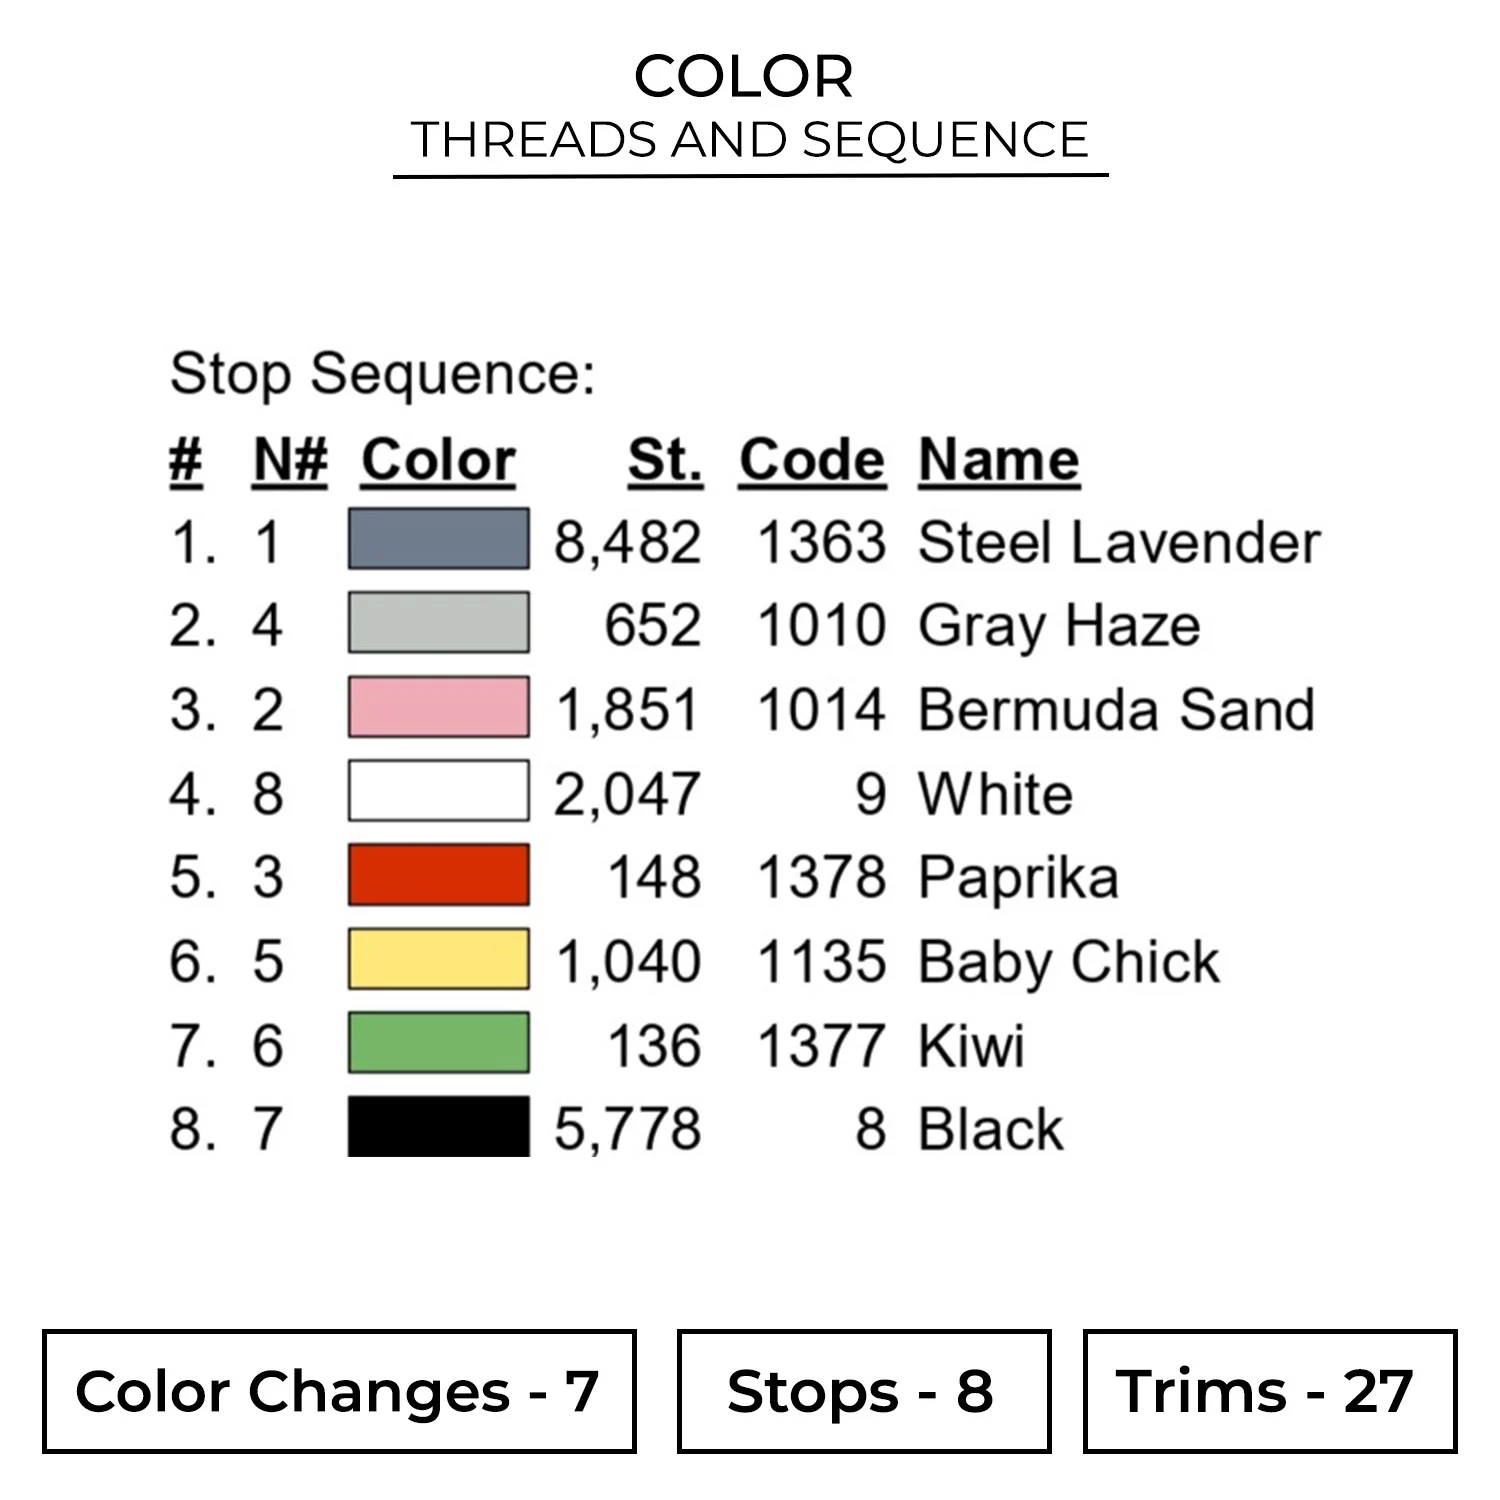Click the White thread color swatch
The image size is (1500, 1500).
[438, 792]
